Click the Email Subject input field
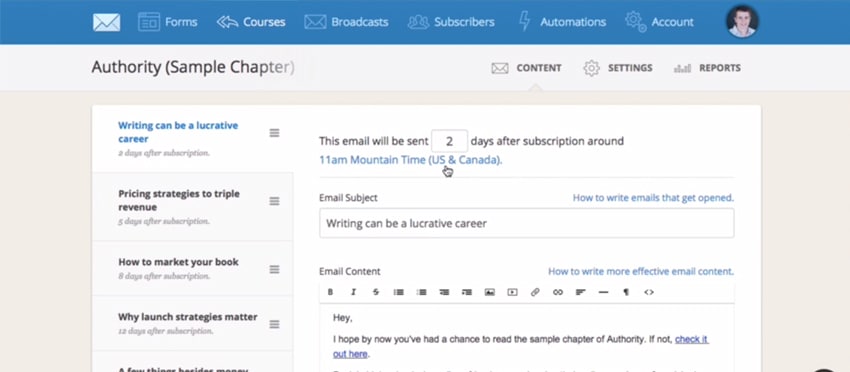 pyautogui.click(x=526, y=223)
